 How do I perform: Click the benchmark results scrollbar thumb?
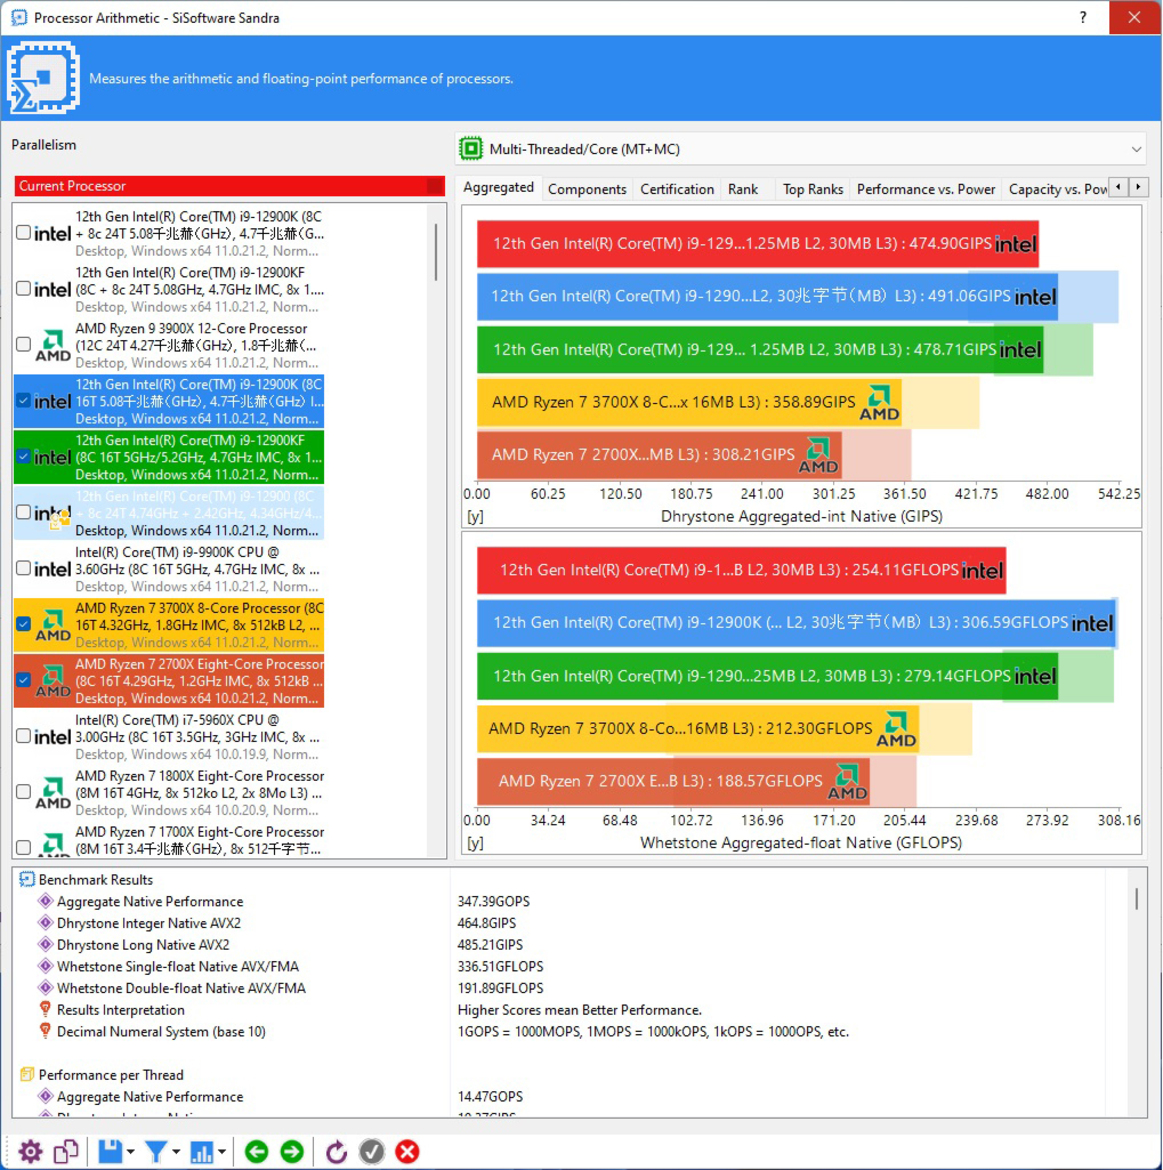click(1136, 898)
